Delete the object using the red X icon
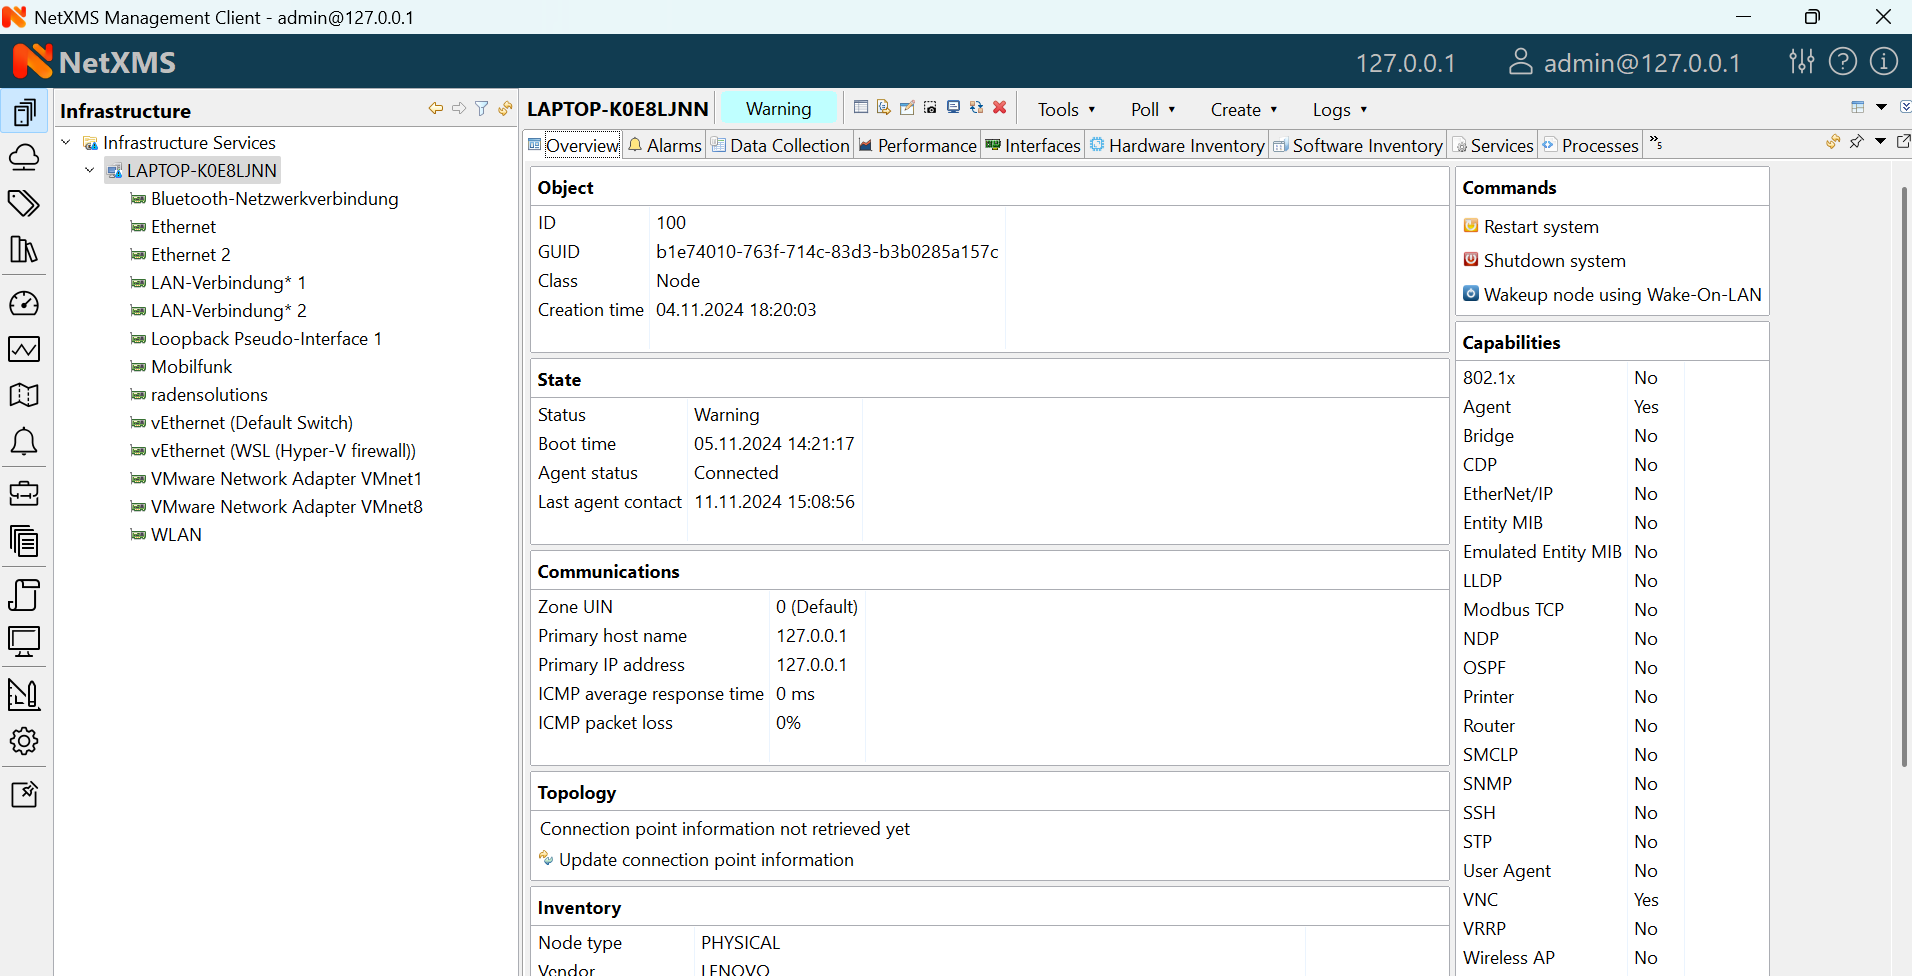Screen dimensions: 1912x976 pos(999,107)
